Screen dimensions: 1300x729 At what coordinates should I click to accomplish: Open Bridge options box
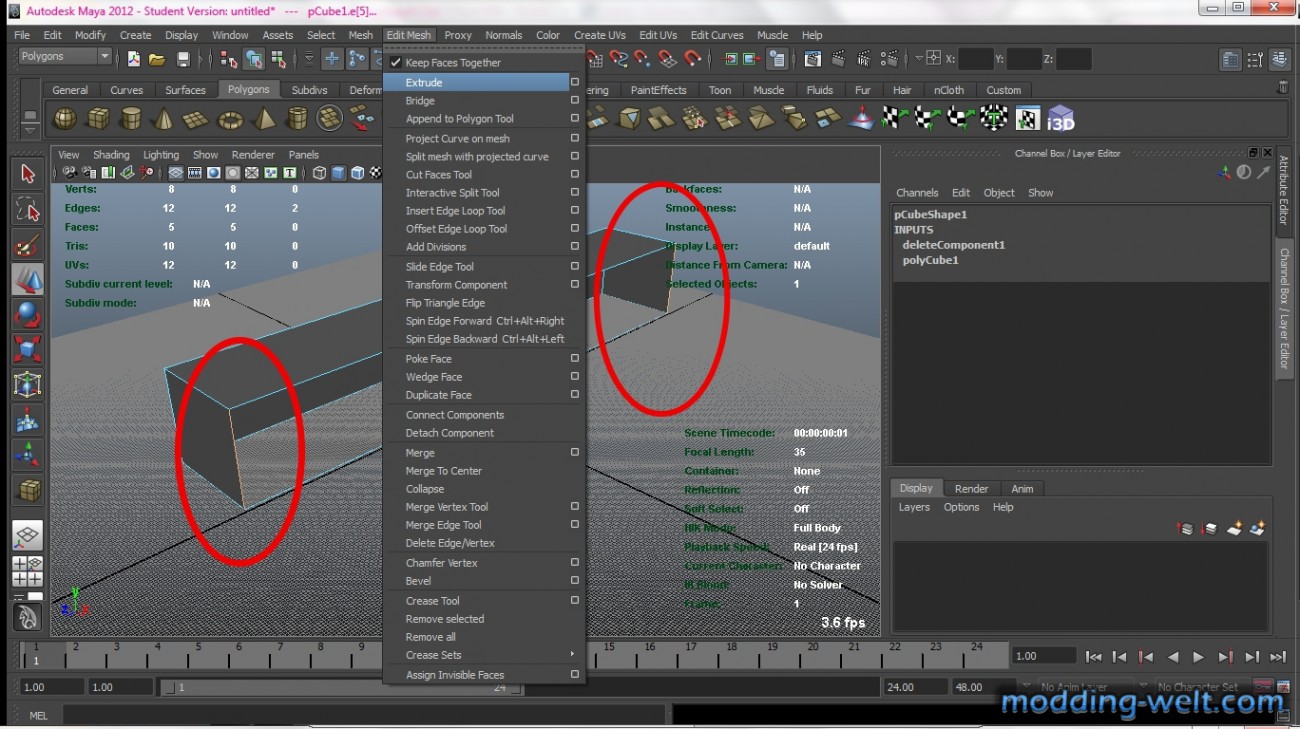point(575,100)
